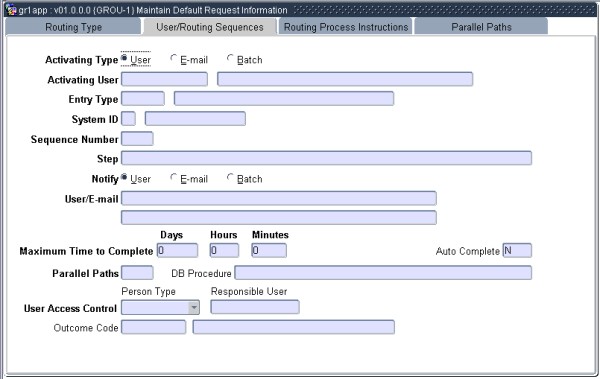Viewport: 600px width, 379px height.
Task: Click the Responsible User field
Action: [255, 307]
